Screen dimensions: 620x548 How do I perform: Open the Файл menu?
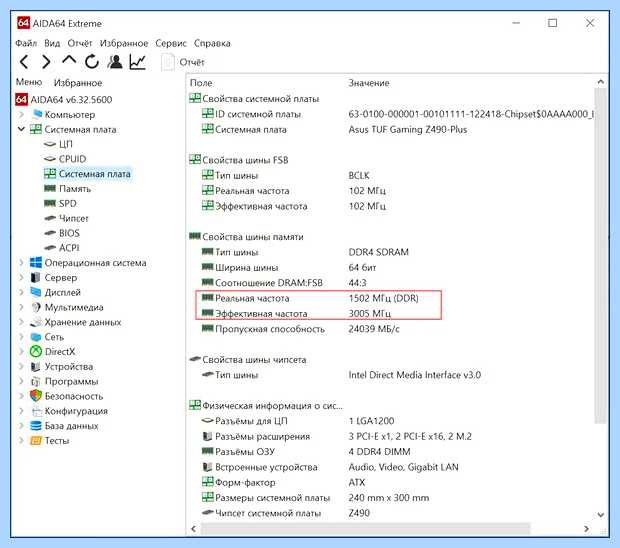(x=26, y=43)
